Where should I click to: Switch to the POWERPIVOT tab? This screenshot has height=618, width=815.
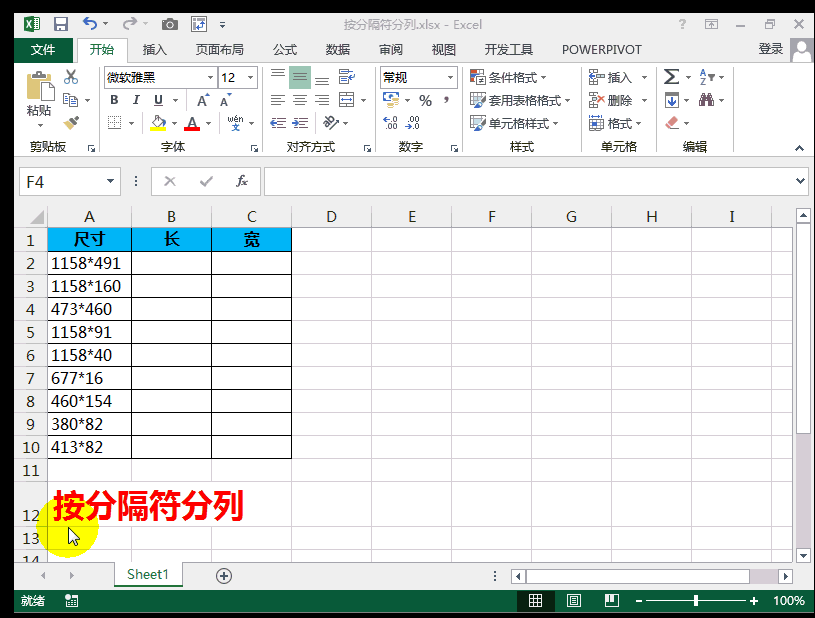click(602, 49)
